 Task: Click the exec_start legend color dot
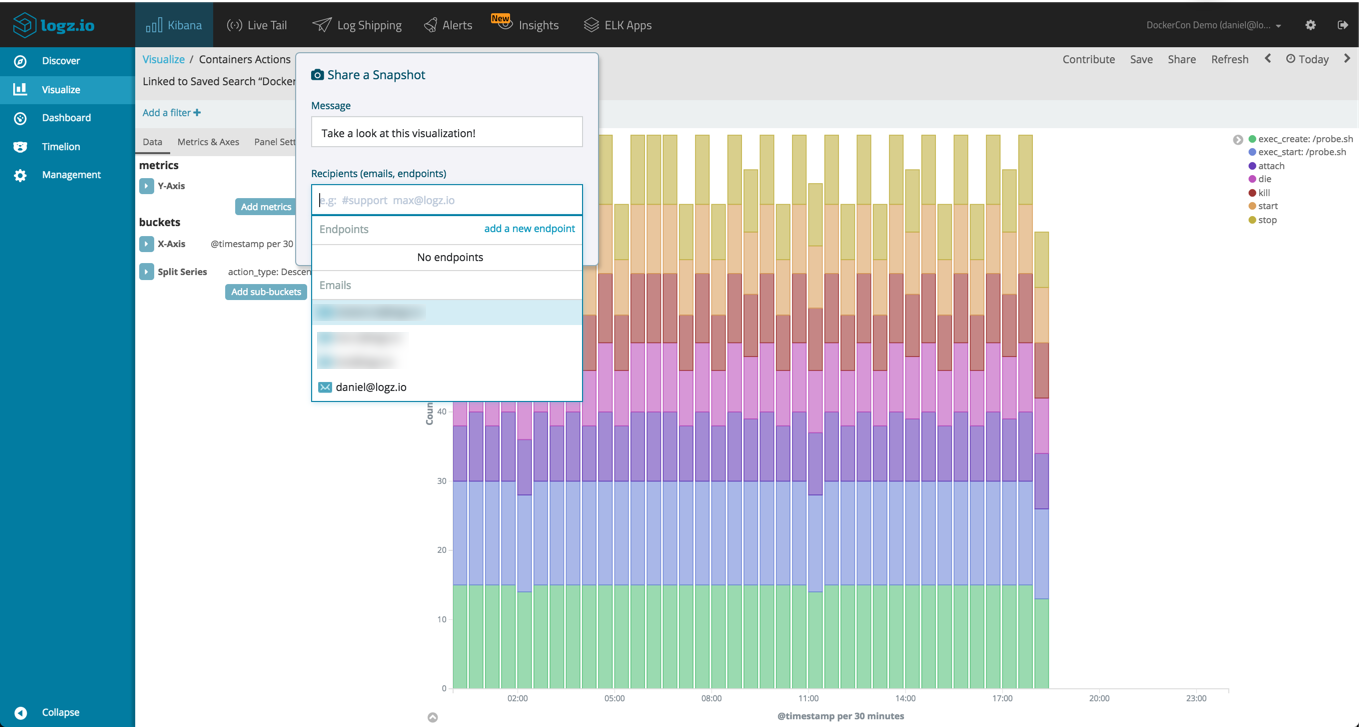point(1252,152)
